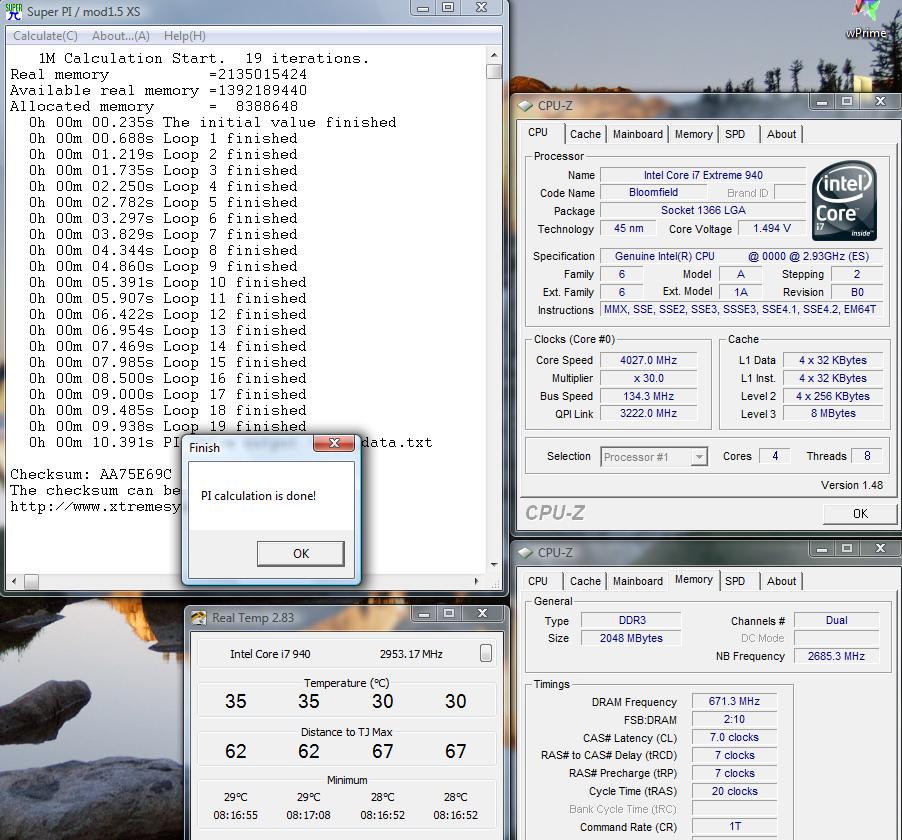Minimize the lower CPU-Z window

[x=822, y=549]
